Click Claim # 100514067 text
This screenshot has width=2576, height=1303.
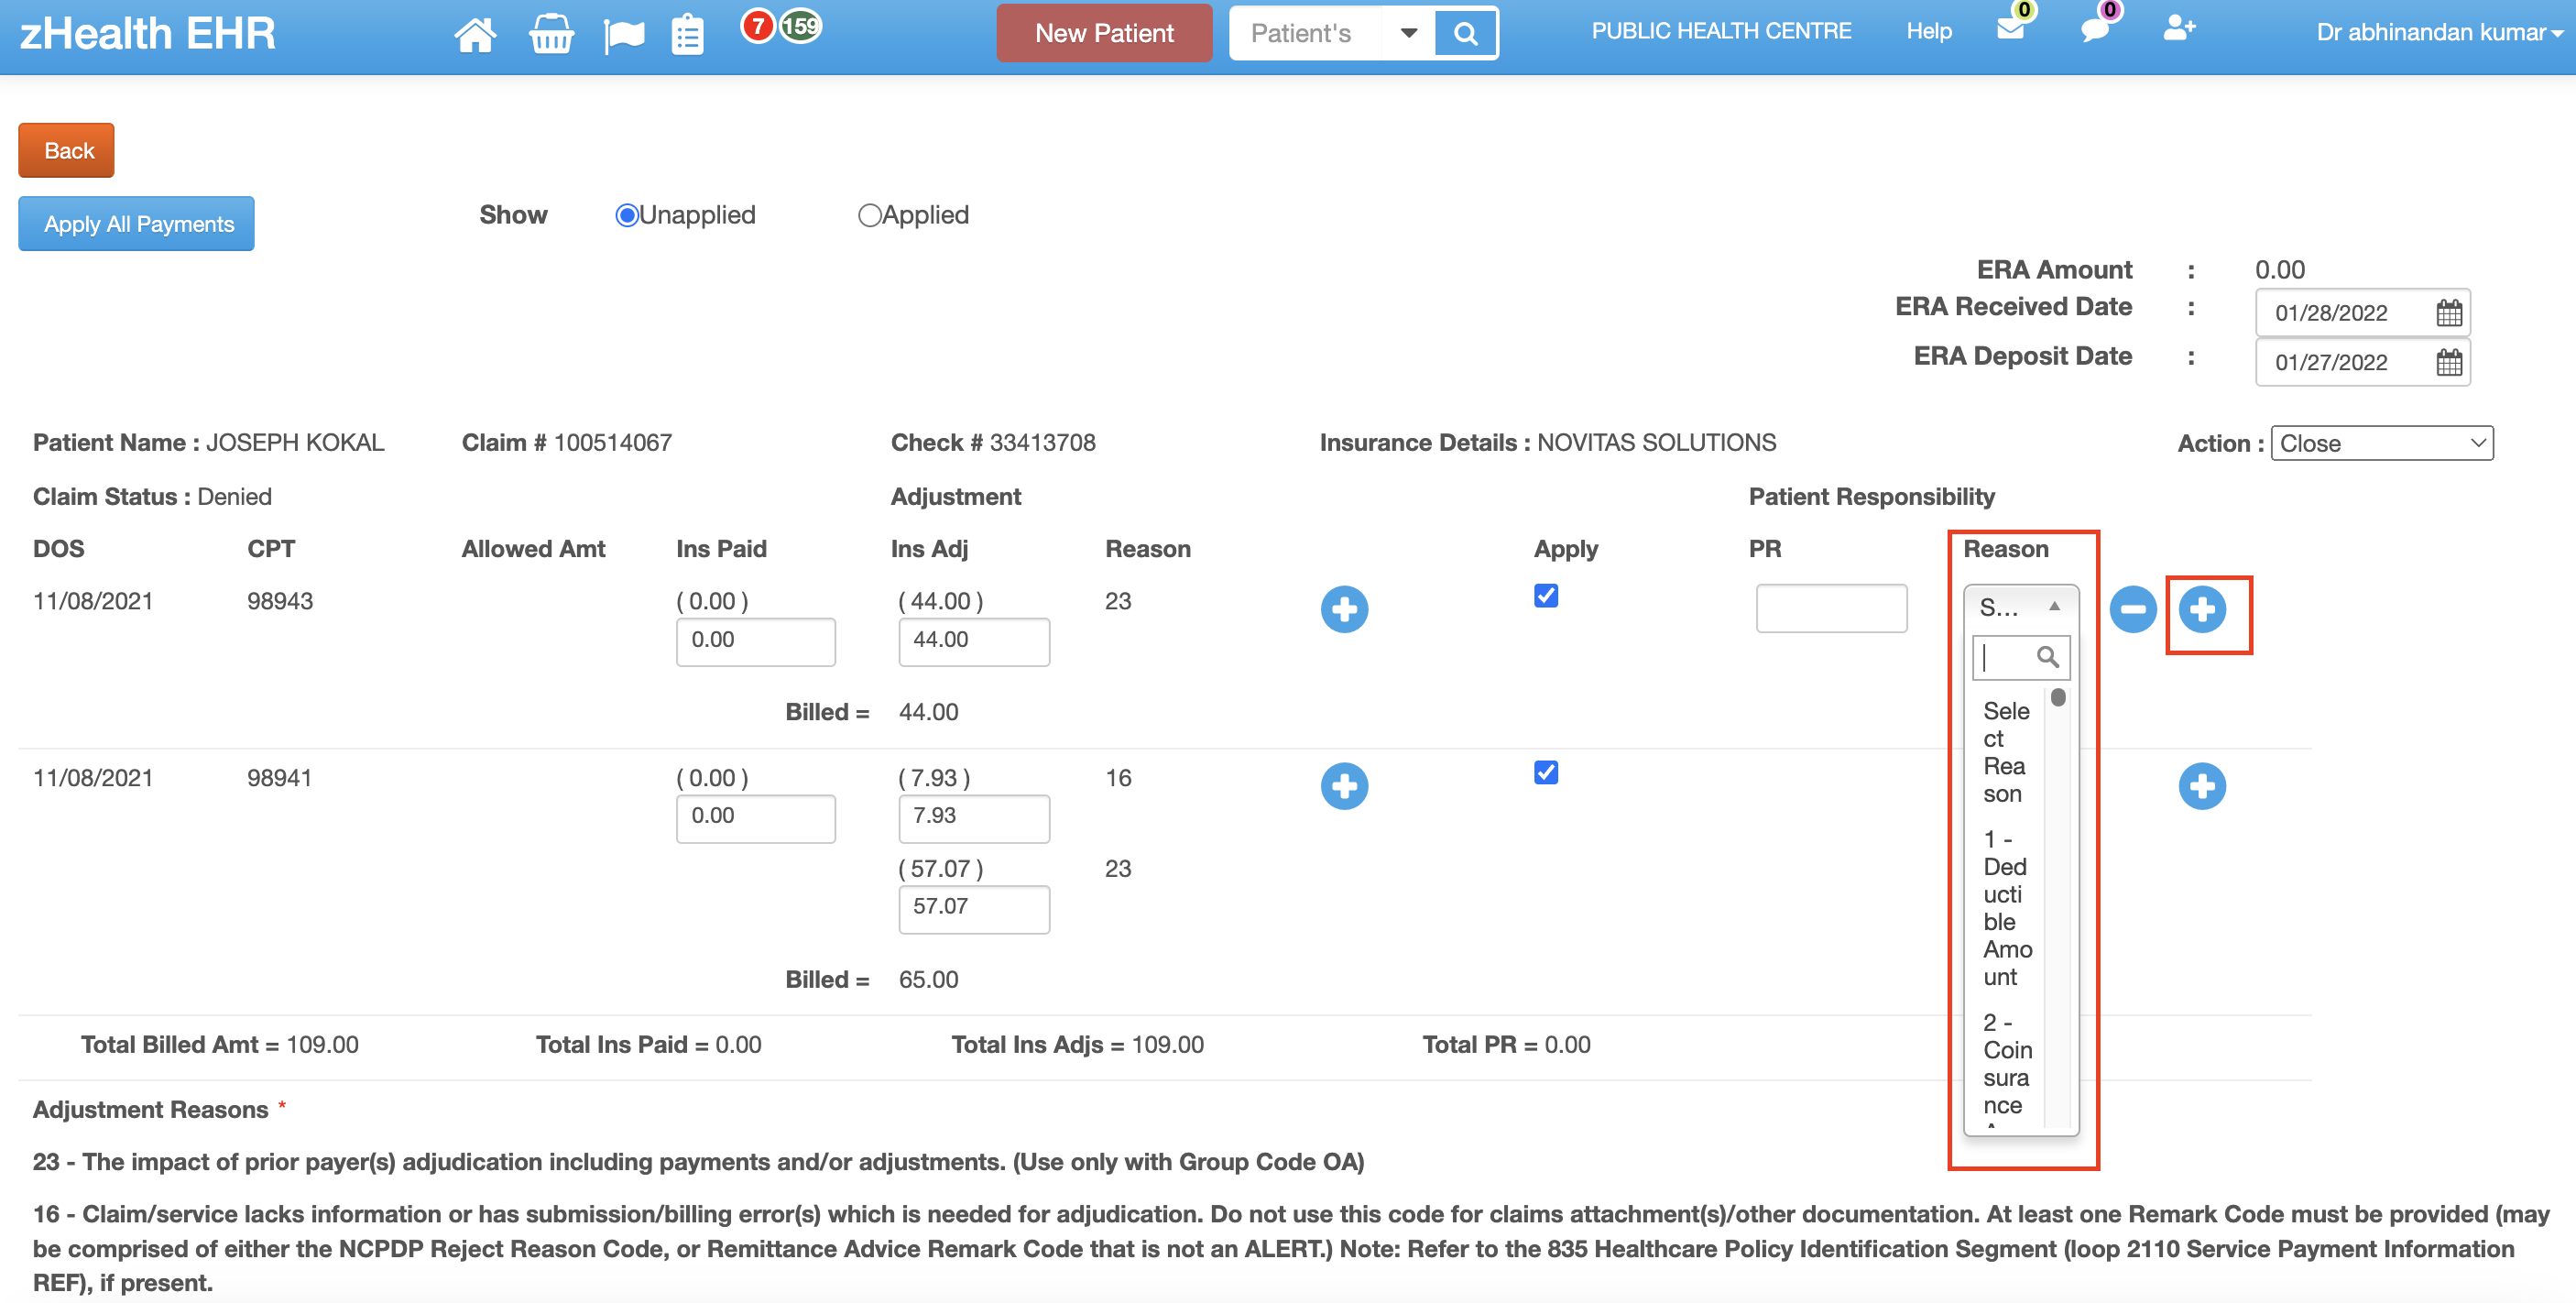pos(567,443)
